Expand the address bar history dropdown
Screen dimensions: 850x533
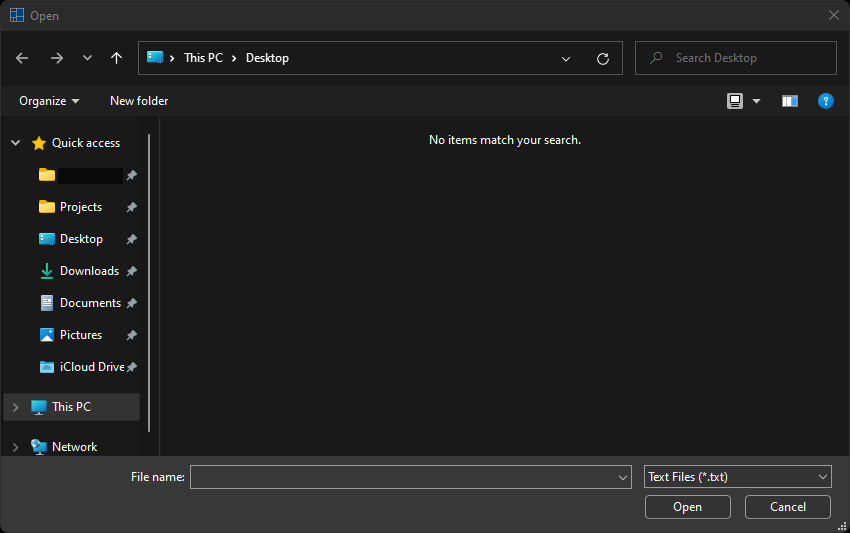point(566,59)
